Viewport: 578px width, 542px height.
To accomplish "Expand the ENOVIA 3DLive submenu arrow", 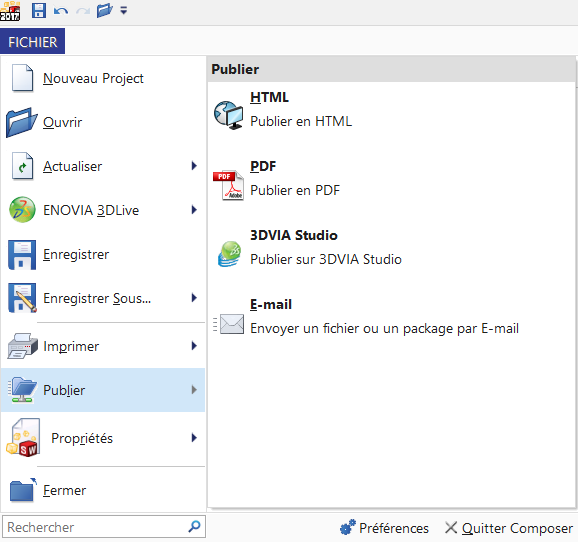I will point(194,210).
